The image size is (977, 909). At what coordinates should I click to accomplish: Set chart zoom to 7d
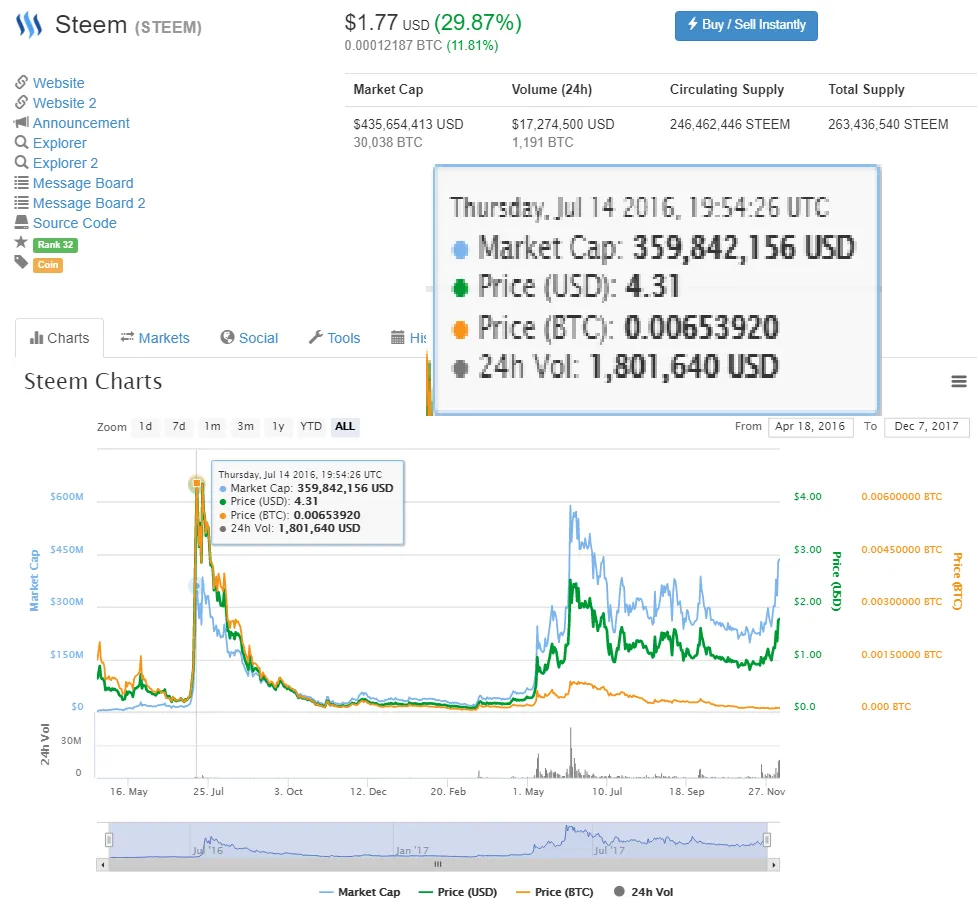click(x=179, y=427)
